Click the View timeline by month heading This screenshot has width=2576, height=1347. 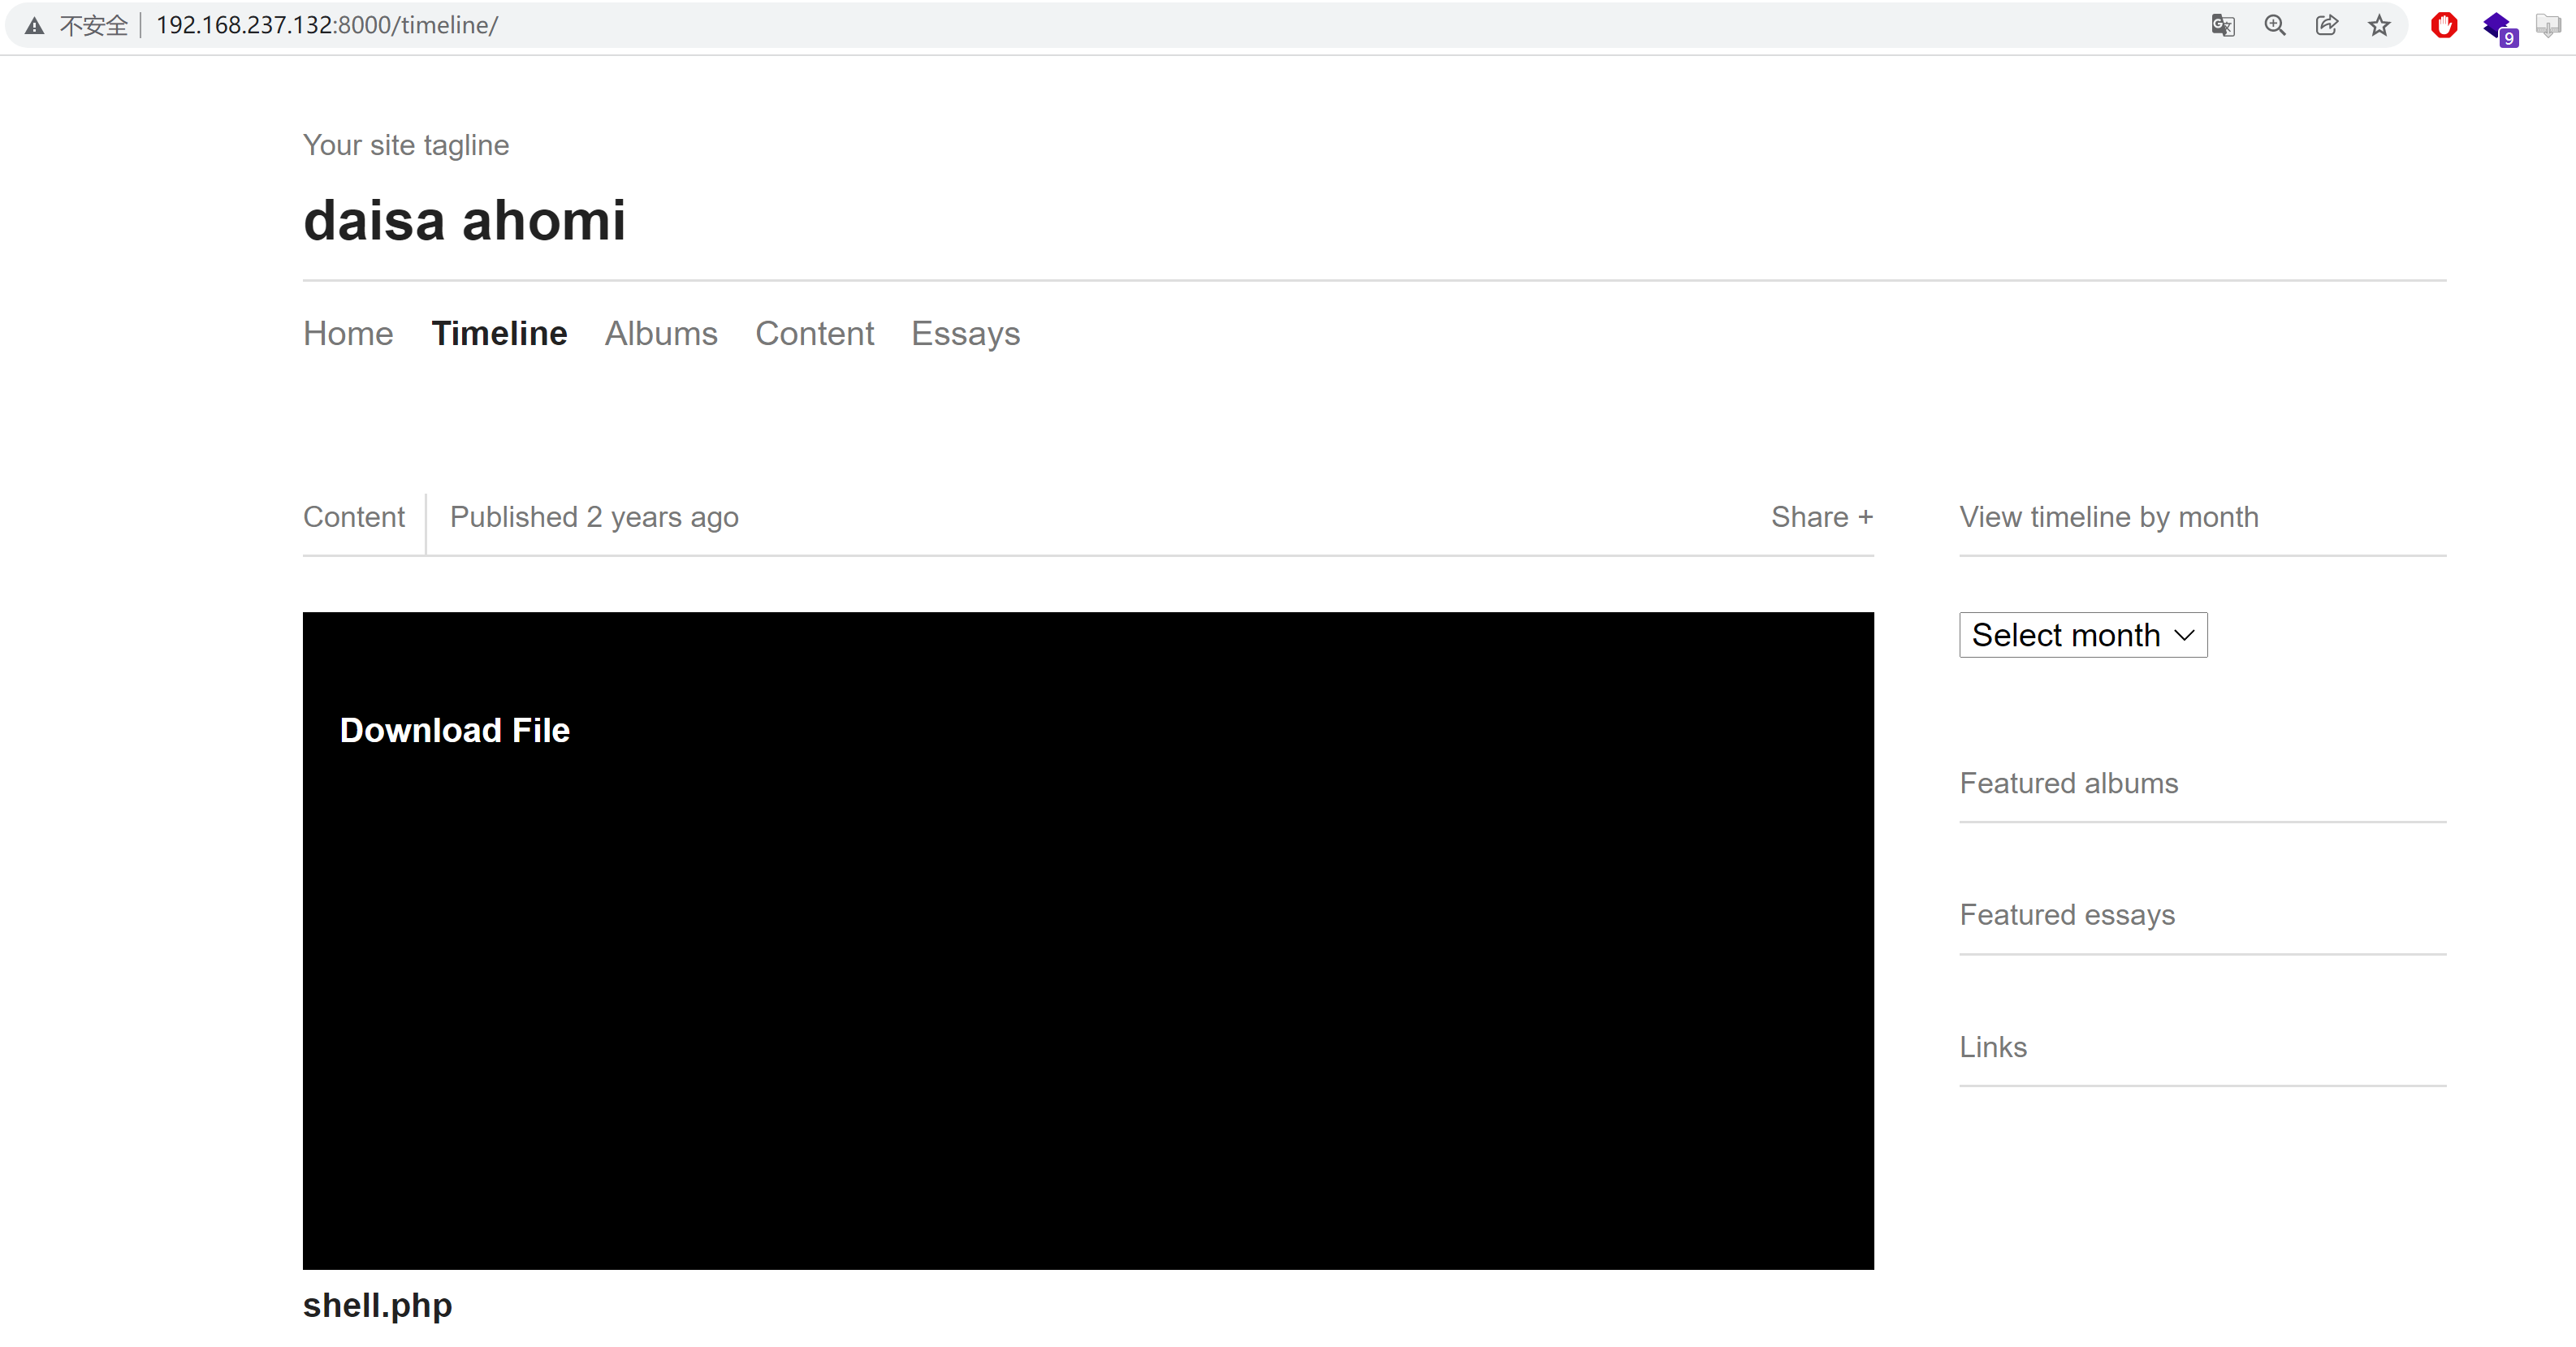coord(2108,517)
